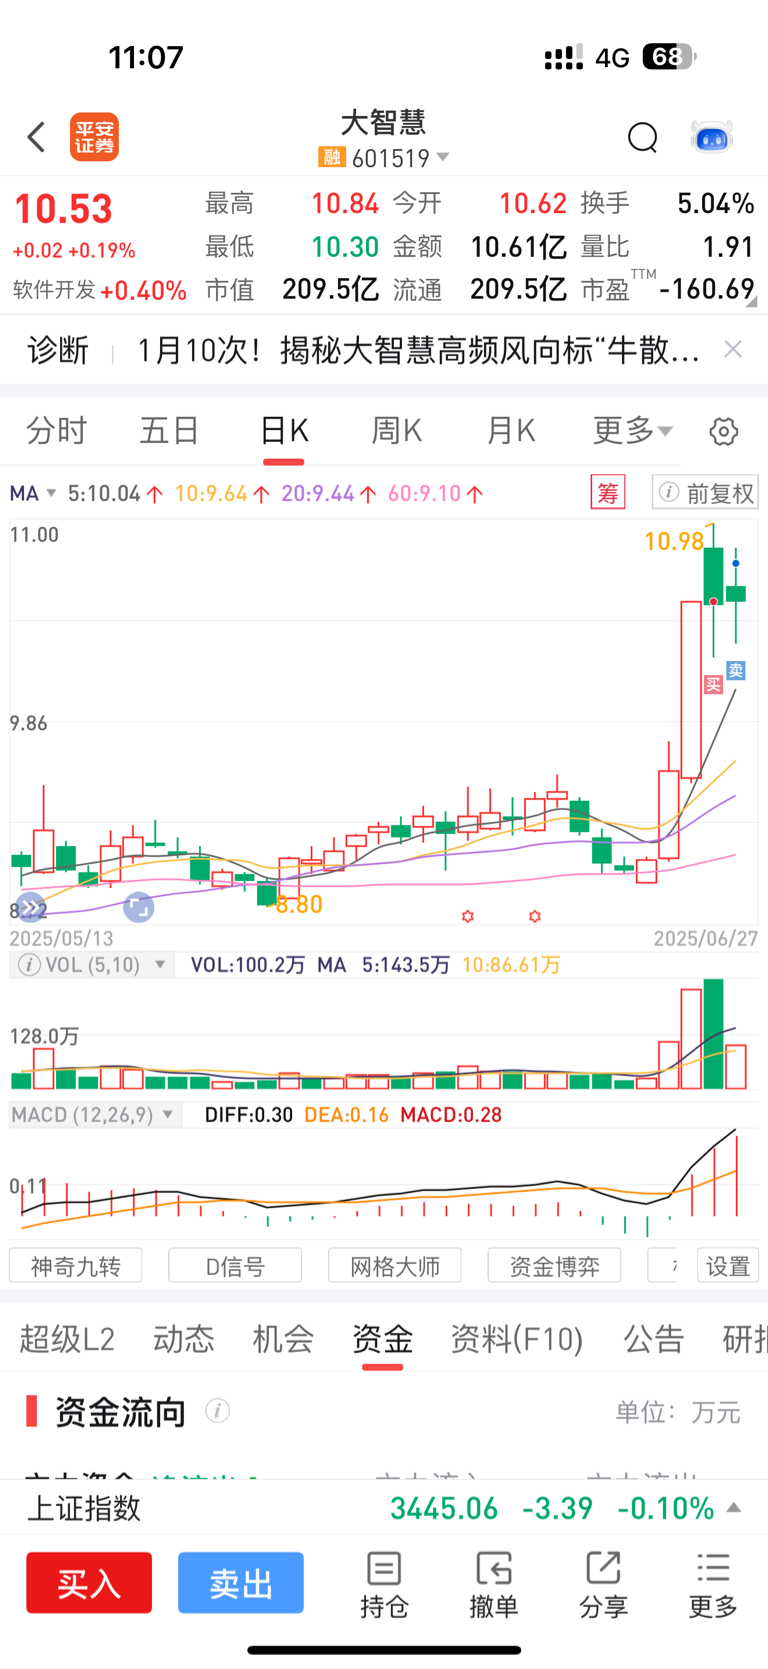This screenshot has height=1669, width=768.
Task: Open the 撤单 cancel order icon
Action: point(493,1586)
